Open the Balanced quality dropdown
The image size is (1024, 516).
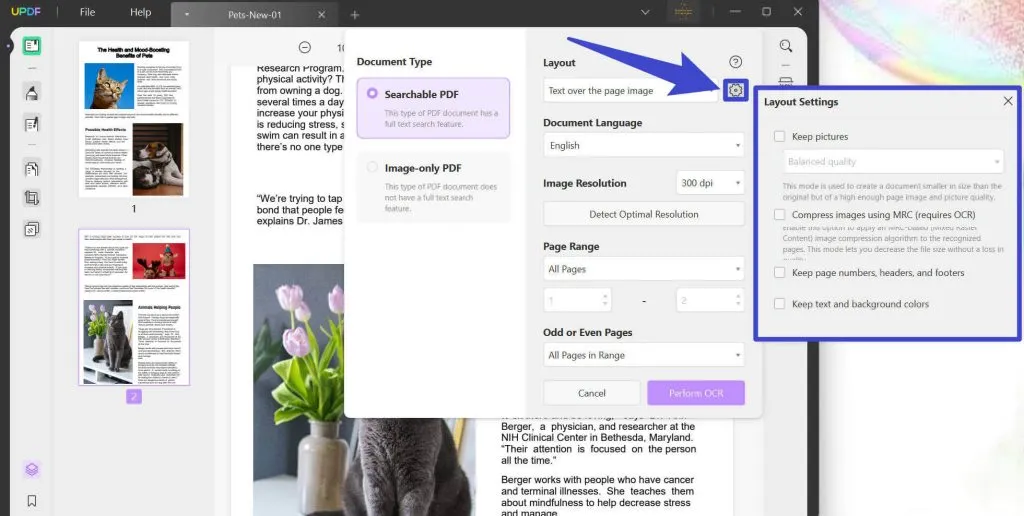(893, 161)
